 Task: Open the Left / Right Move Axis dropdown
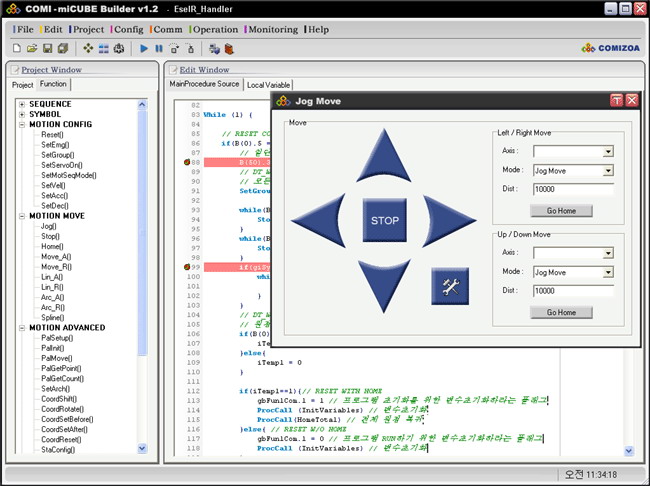click(607, 152)
